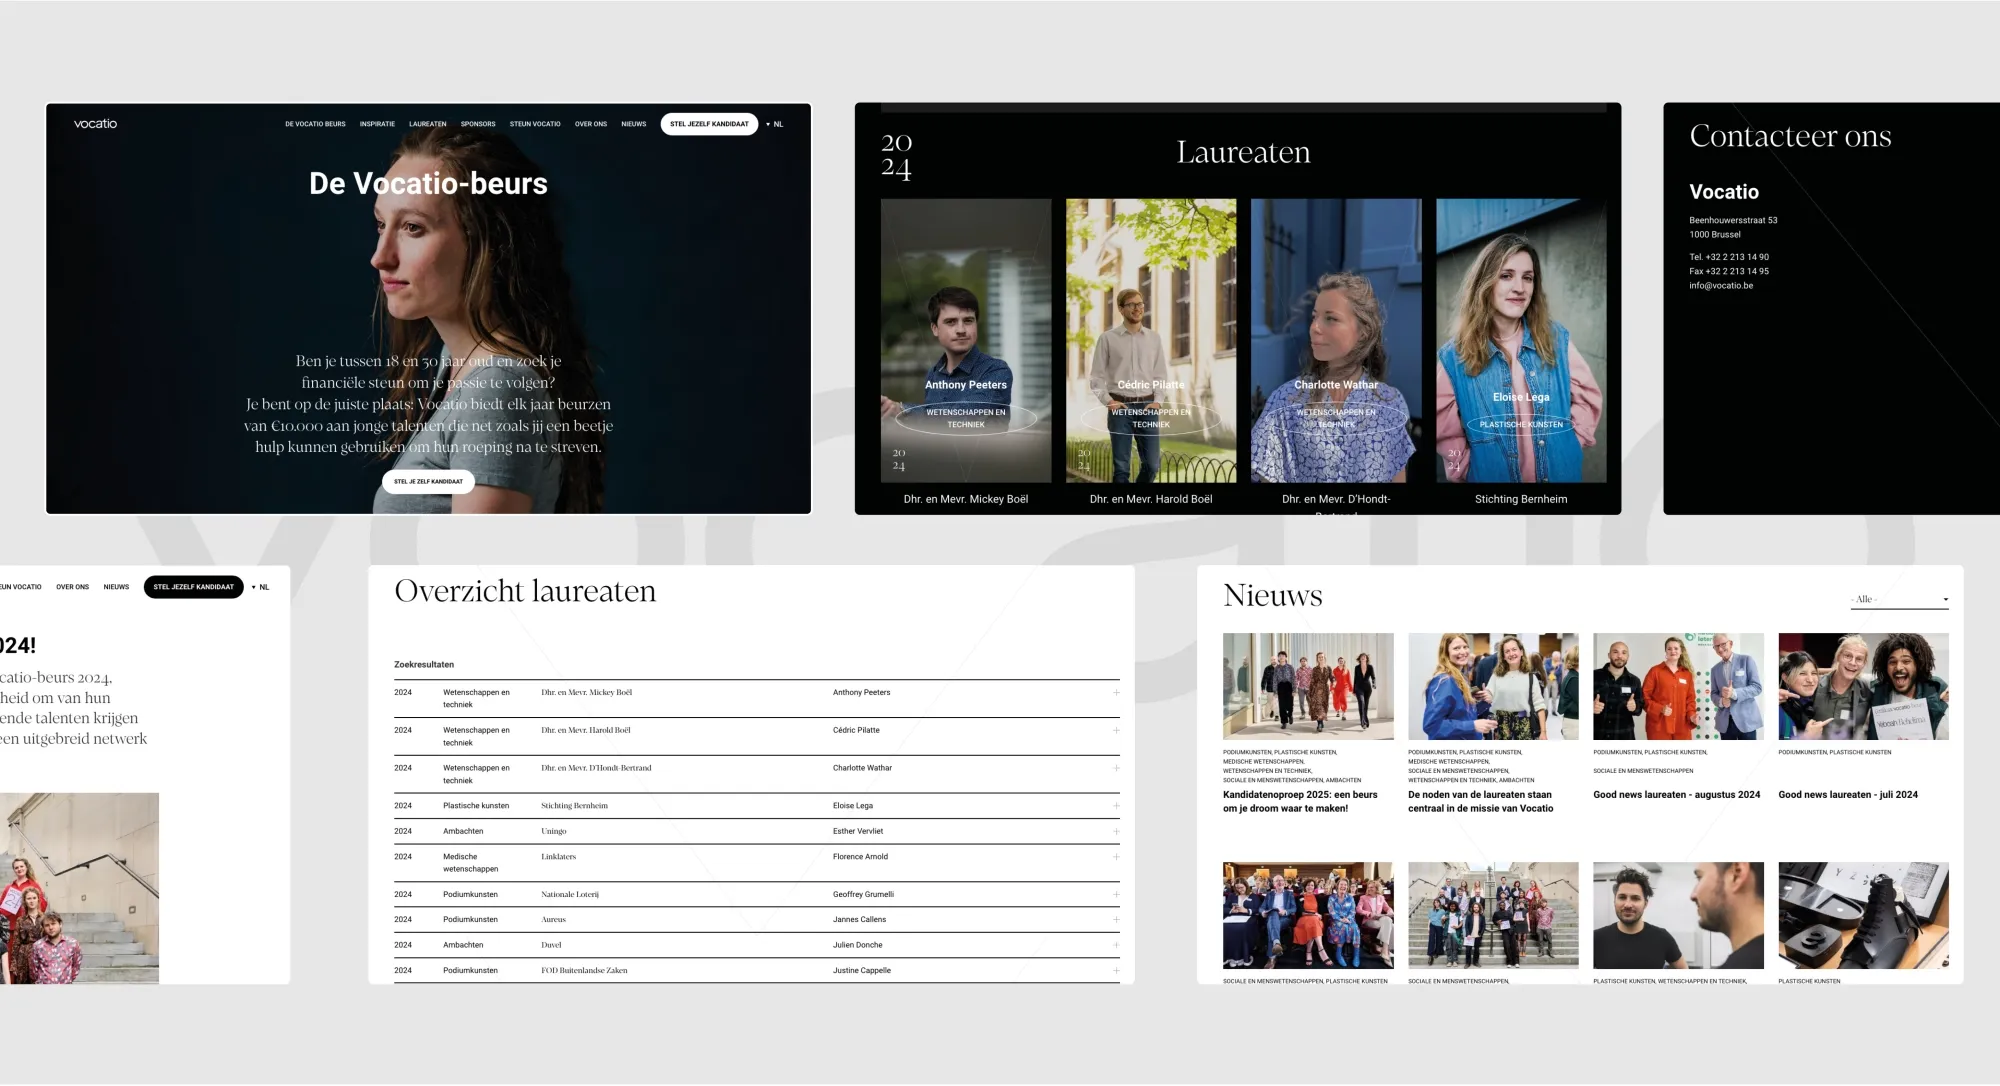Open the Laureaten menu item
Image resolution: width=2000 pixels, height=1086 pixels.
[427, 125]
